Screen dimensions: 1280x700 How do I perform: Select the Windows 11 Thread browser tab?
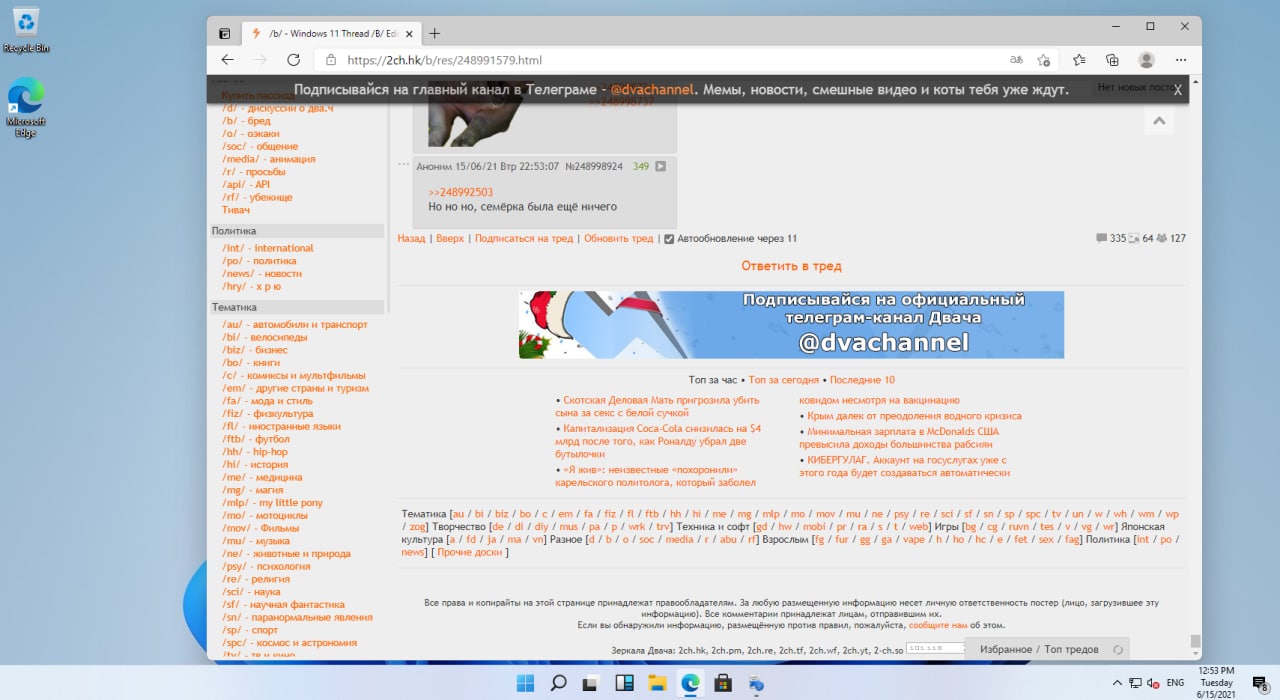pos(330,33)
